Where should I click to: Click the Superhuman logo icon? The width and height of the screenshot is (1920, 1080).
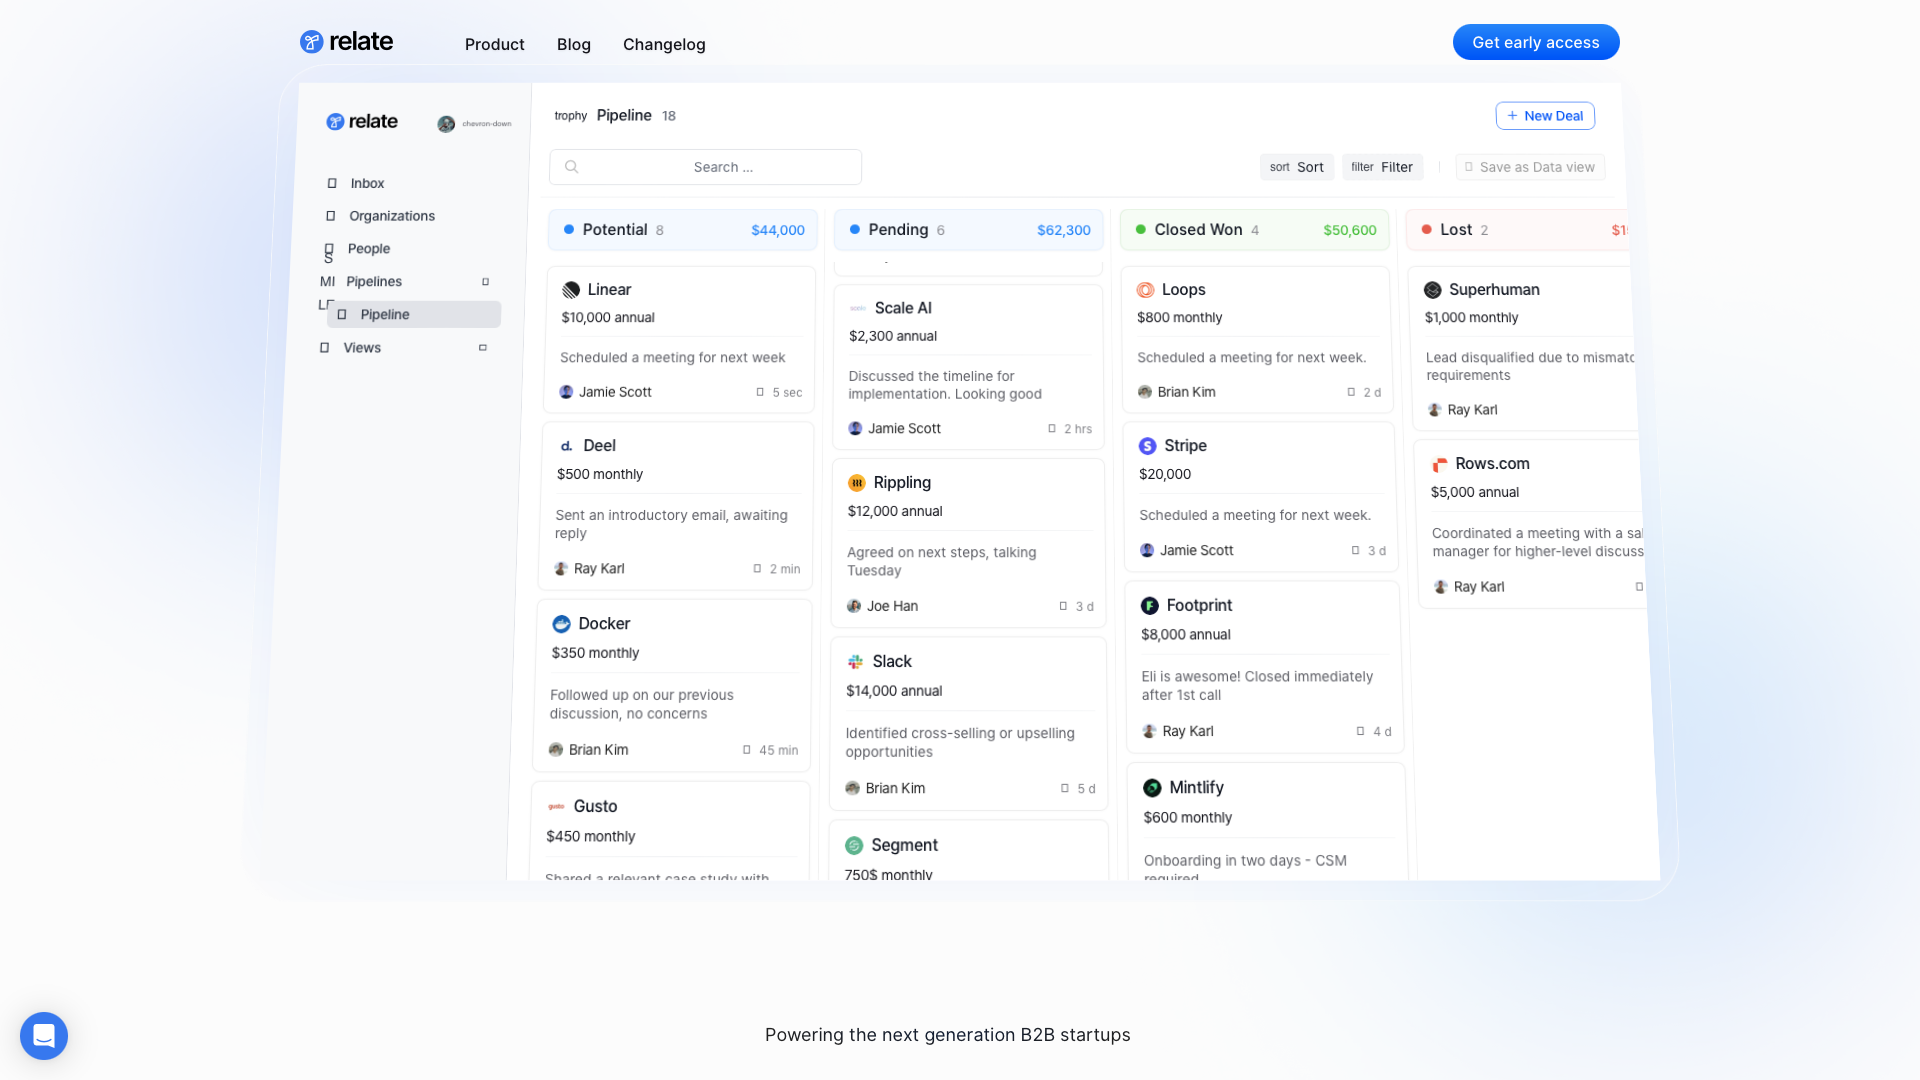[1433, 290]
